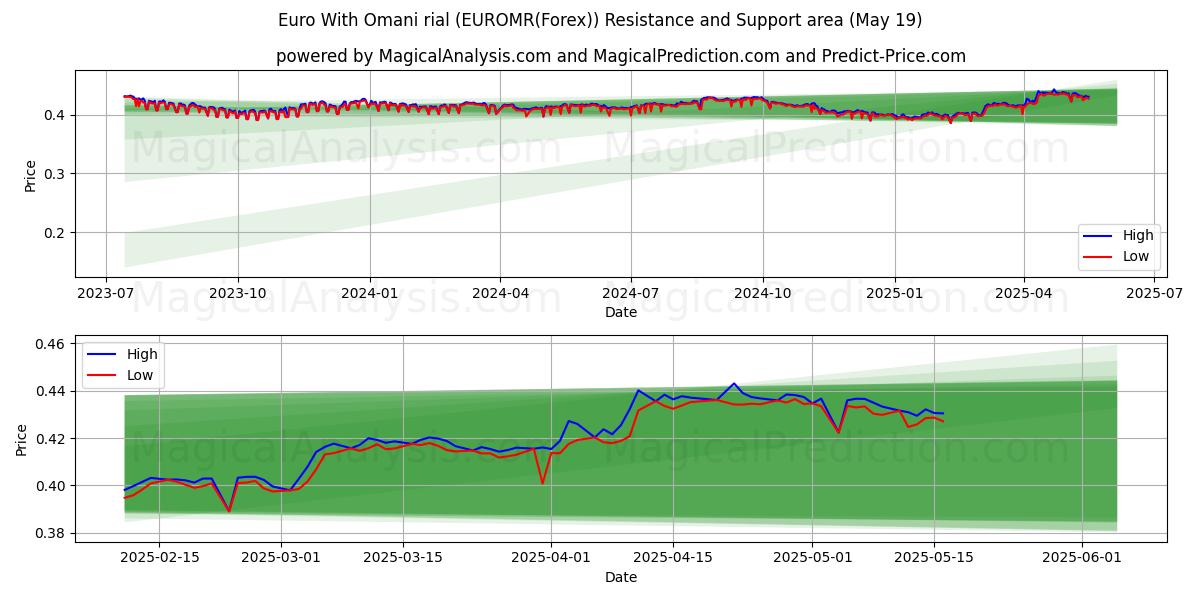The height and width of the screenshot is (600, 1200).
Task: Click the '2025-07' tick label
Action: pos(1155,294)
